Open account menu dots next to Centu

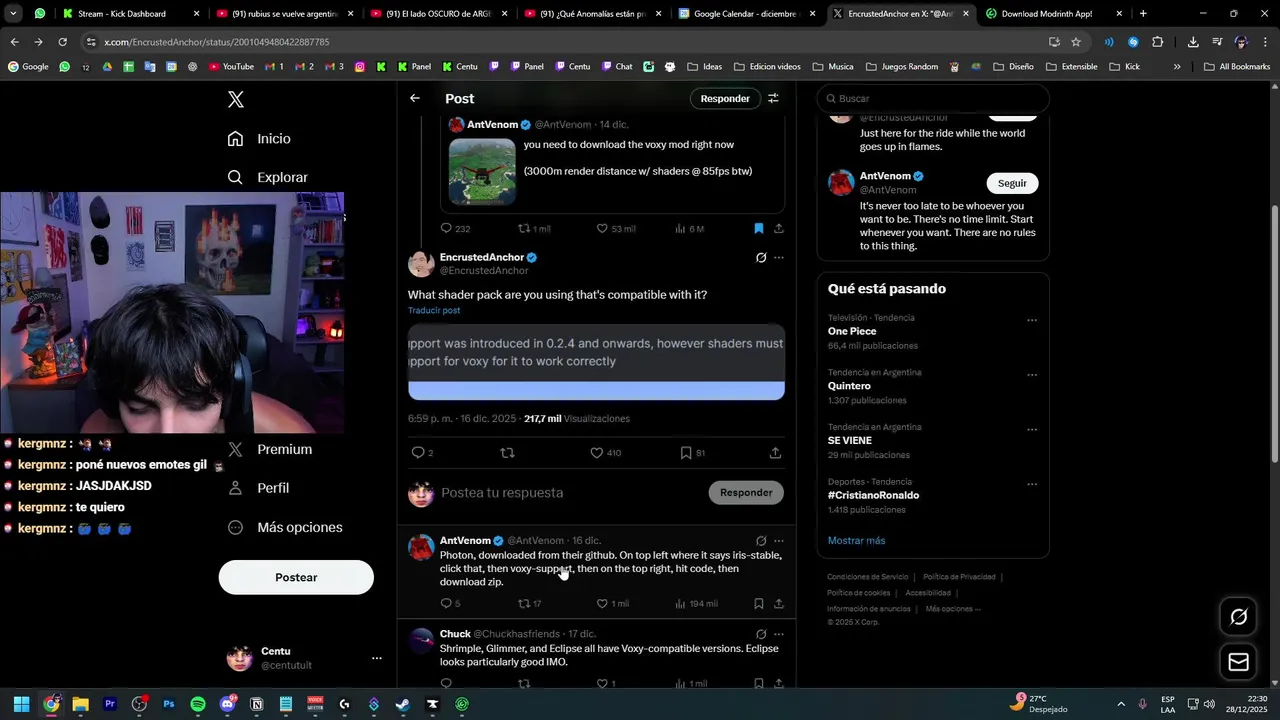click(377, 658)
